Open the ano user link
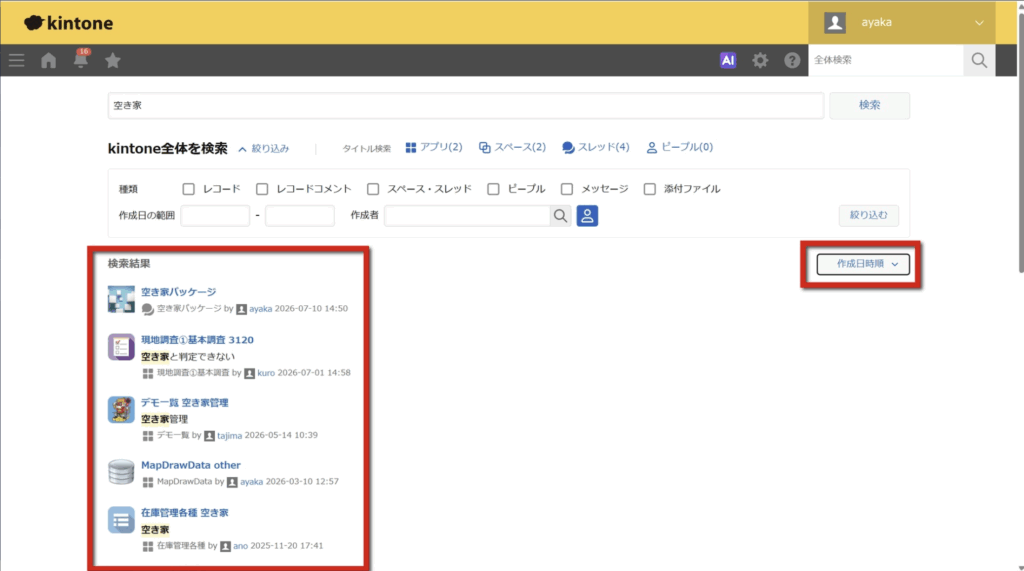 click(240, 546)
